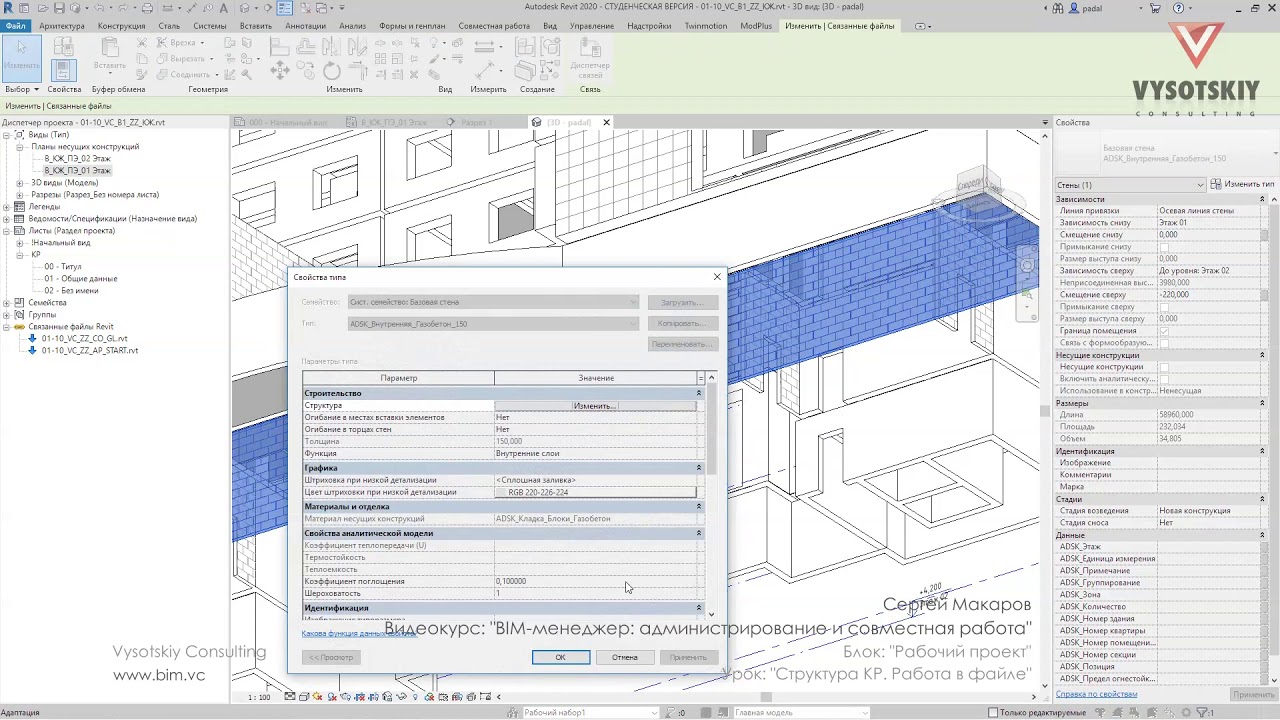The width and height of the screenshot is (1280, 720).
Task: Open the Конструкция ribbon tab
Action: click(x=121, y=26)
